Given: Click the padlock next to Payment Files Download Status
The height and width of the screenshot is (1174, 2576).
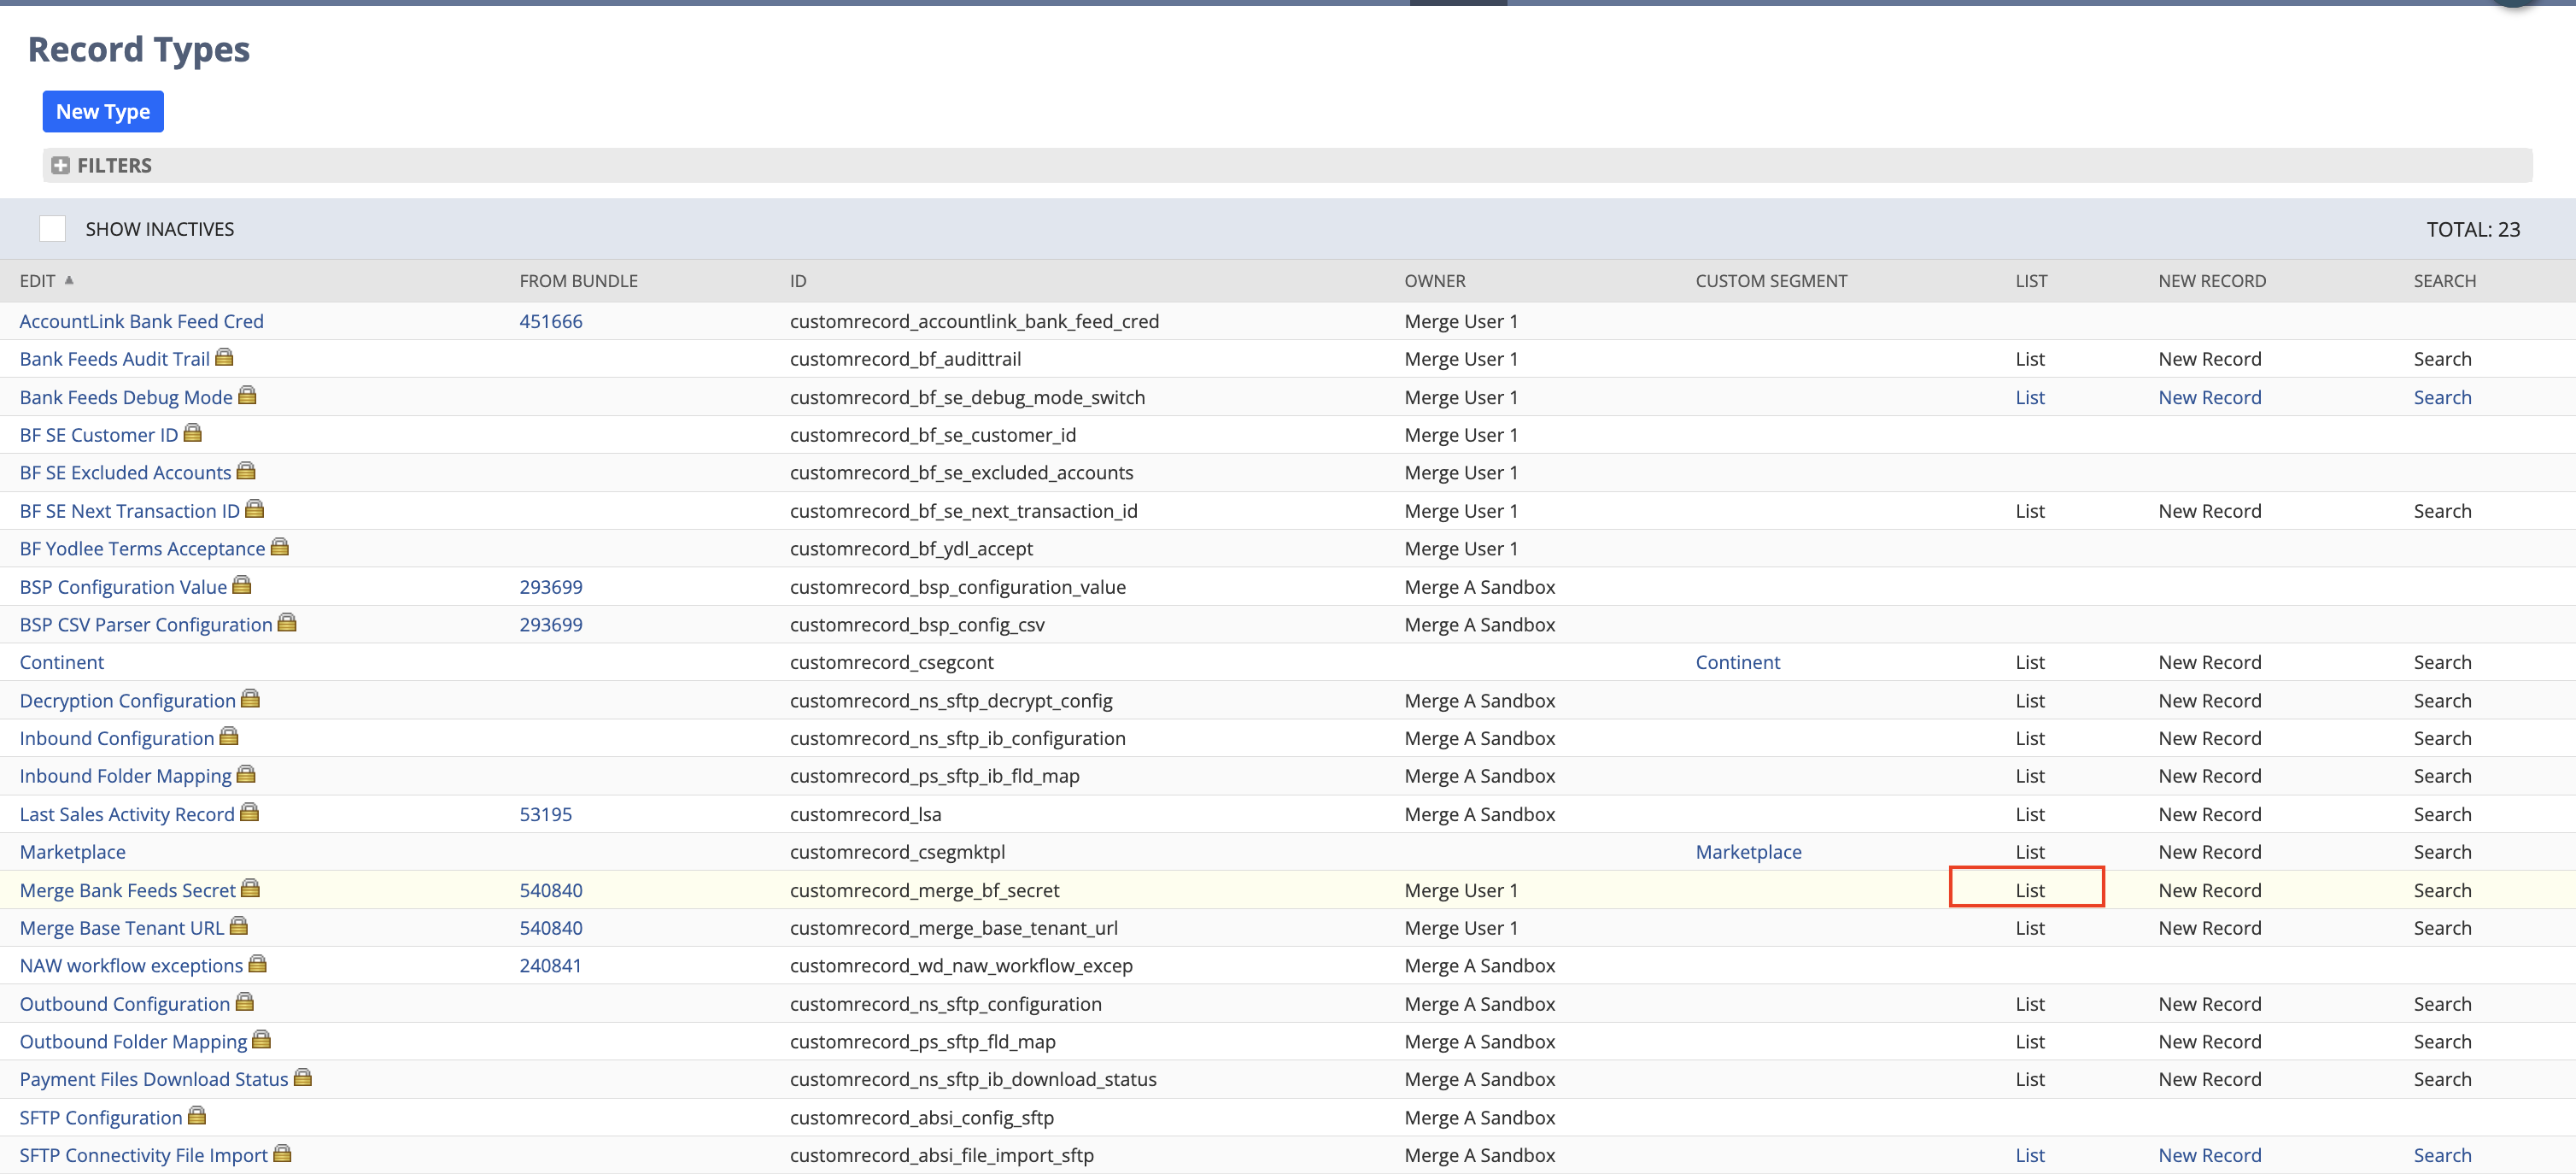Looking at the screenshot, I should 303,1078.
